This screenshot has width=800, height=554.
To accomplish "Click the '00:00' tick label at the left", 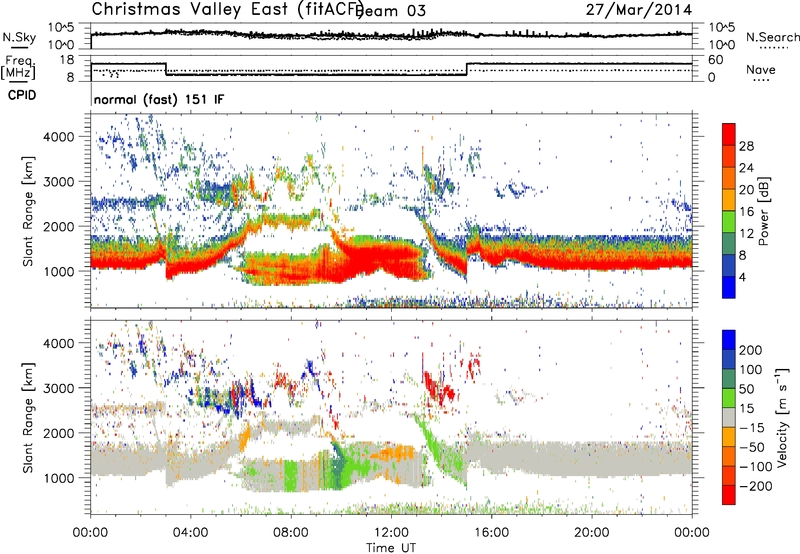I will tap(90, 533).
